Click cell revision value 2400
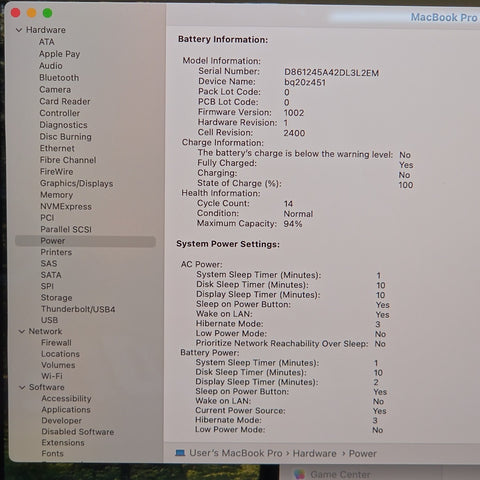 click(x=294, y=133)
